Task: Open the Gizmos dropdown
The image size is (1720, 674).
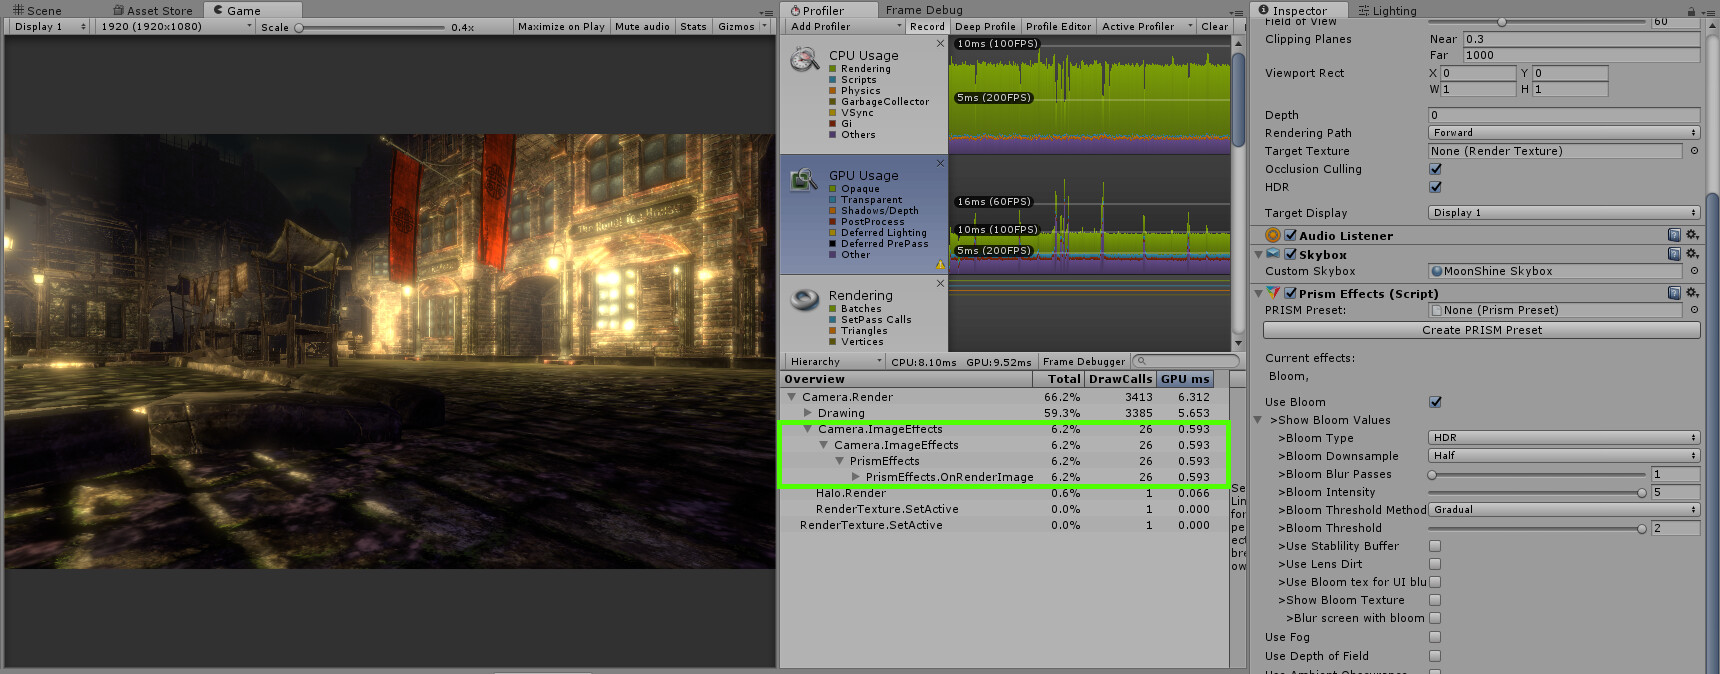Action: [742, 27]
